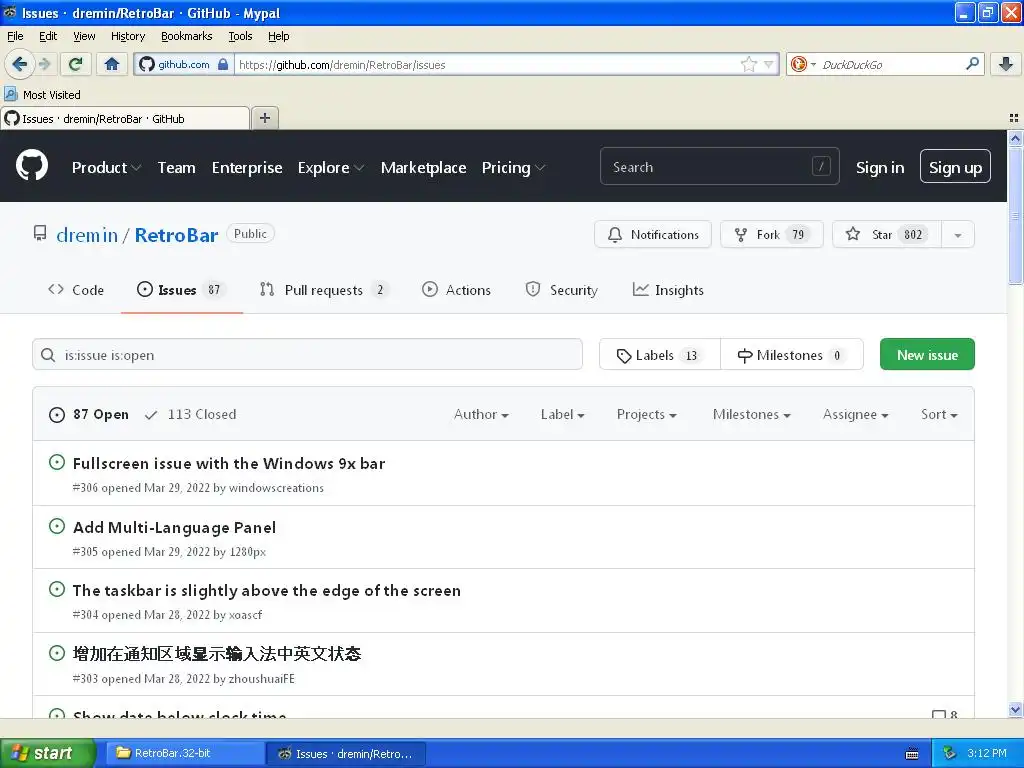Click the list all tabs grid icon
The image size is (1024, 768).
[1014, 118]
